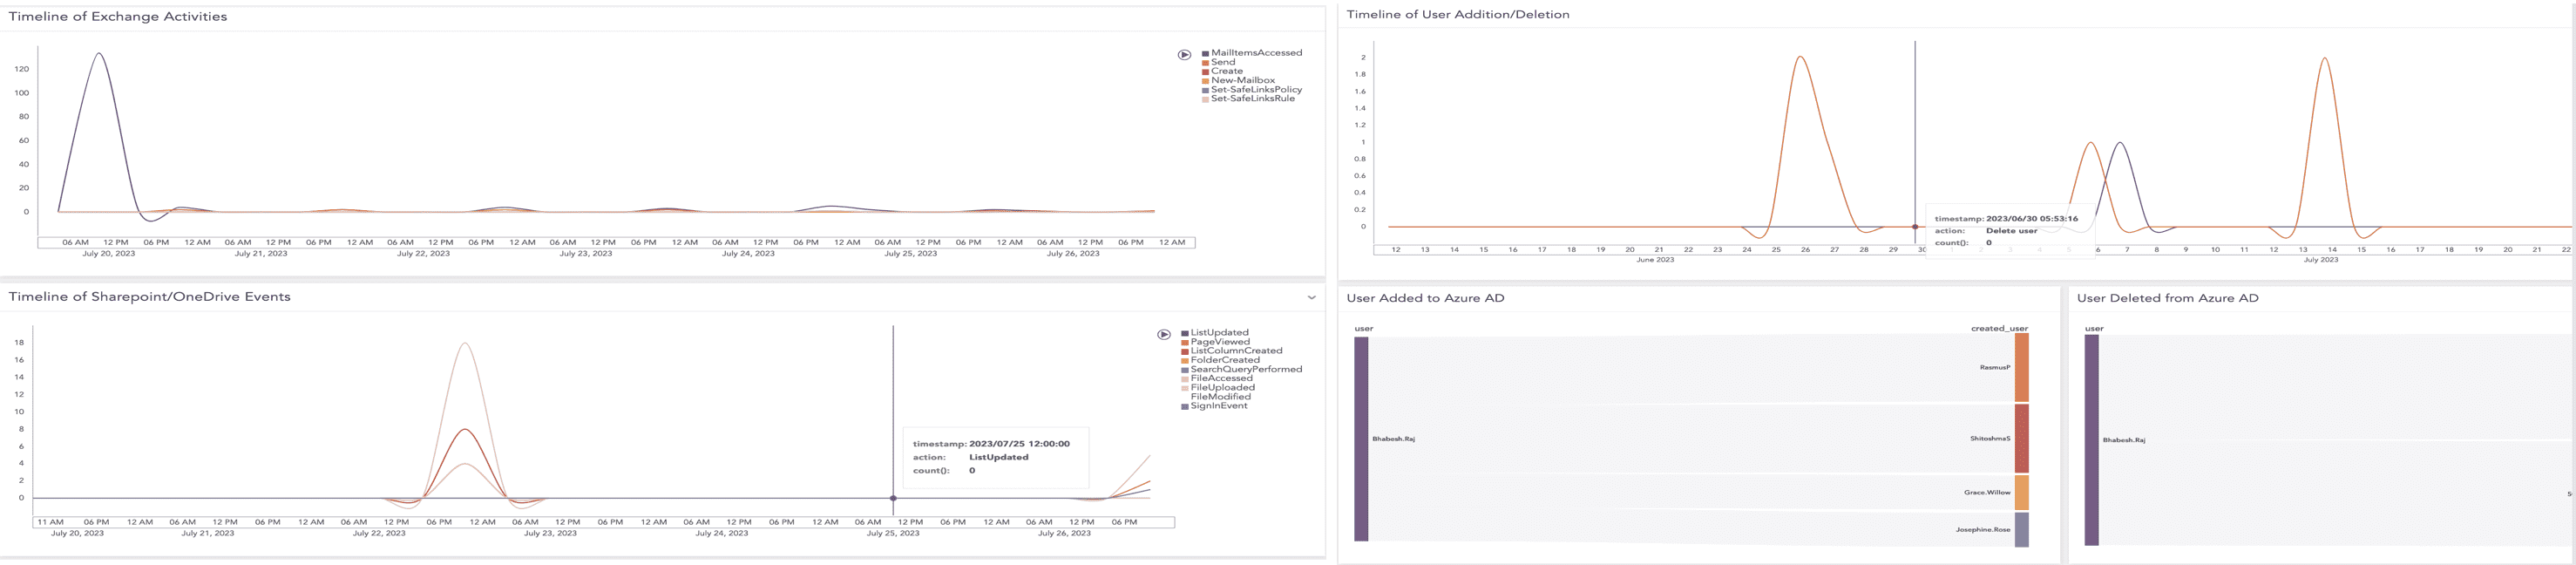The image size is (2576, 565).
Task: Collapse the Sharepoint/OneDrive Events panel chevron
Action: point(1311,298)
